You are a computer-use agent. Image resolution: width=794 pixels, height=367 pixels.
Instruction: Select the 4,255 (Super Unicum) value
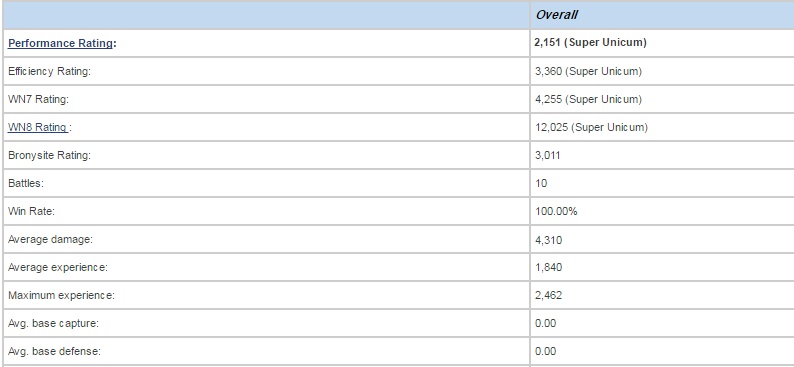pyautogui.click(x=588, y=100)
